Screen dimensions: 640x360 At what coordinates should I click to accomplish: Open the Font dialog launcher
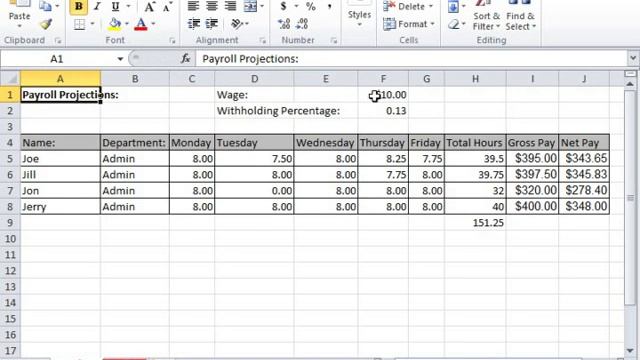point(172,40)
